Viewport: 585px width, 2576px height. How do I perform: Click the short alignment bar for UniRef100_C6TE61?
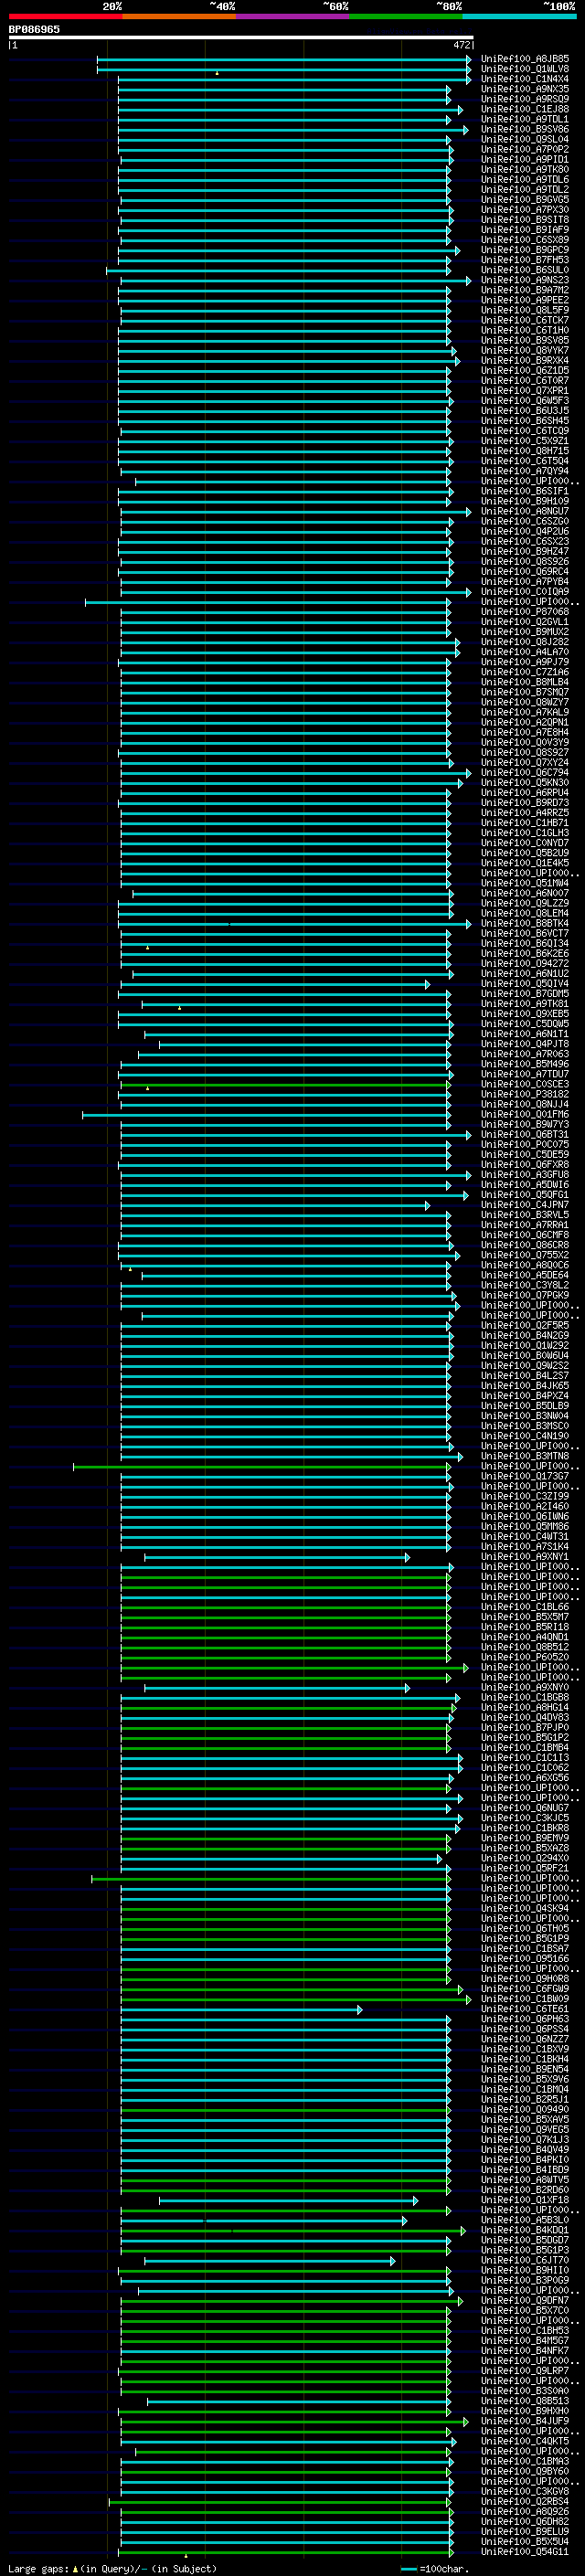coord(241,2009)
